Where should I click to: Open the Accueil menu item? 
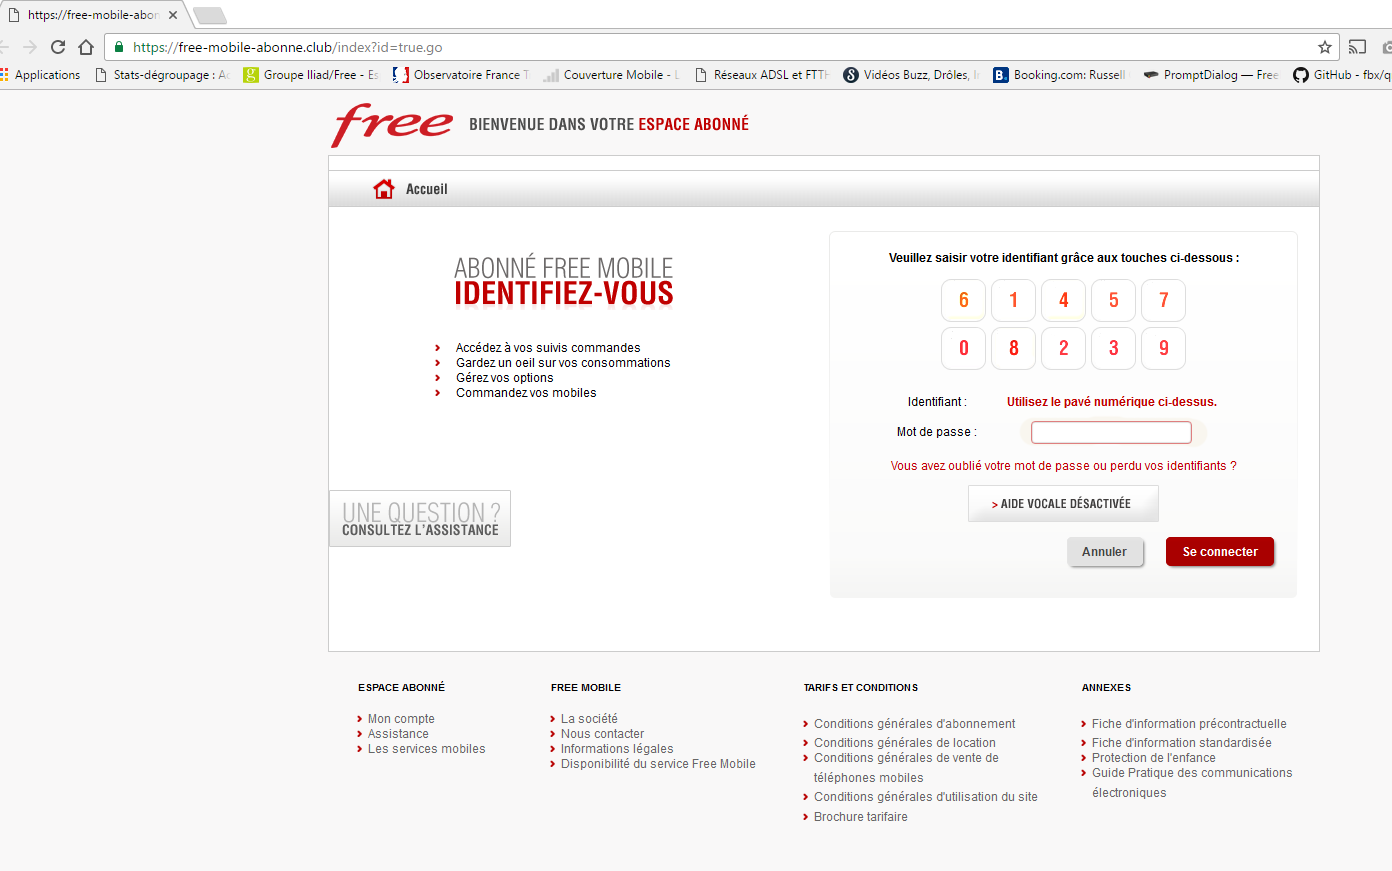(x=426, y=189)
